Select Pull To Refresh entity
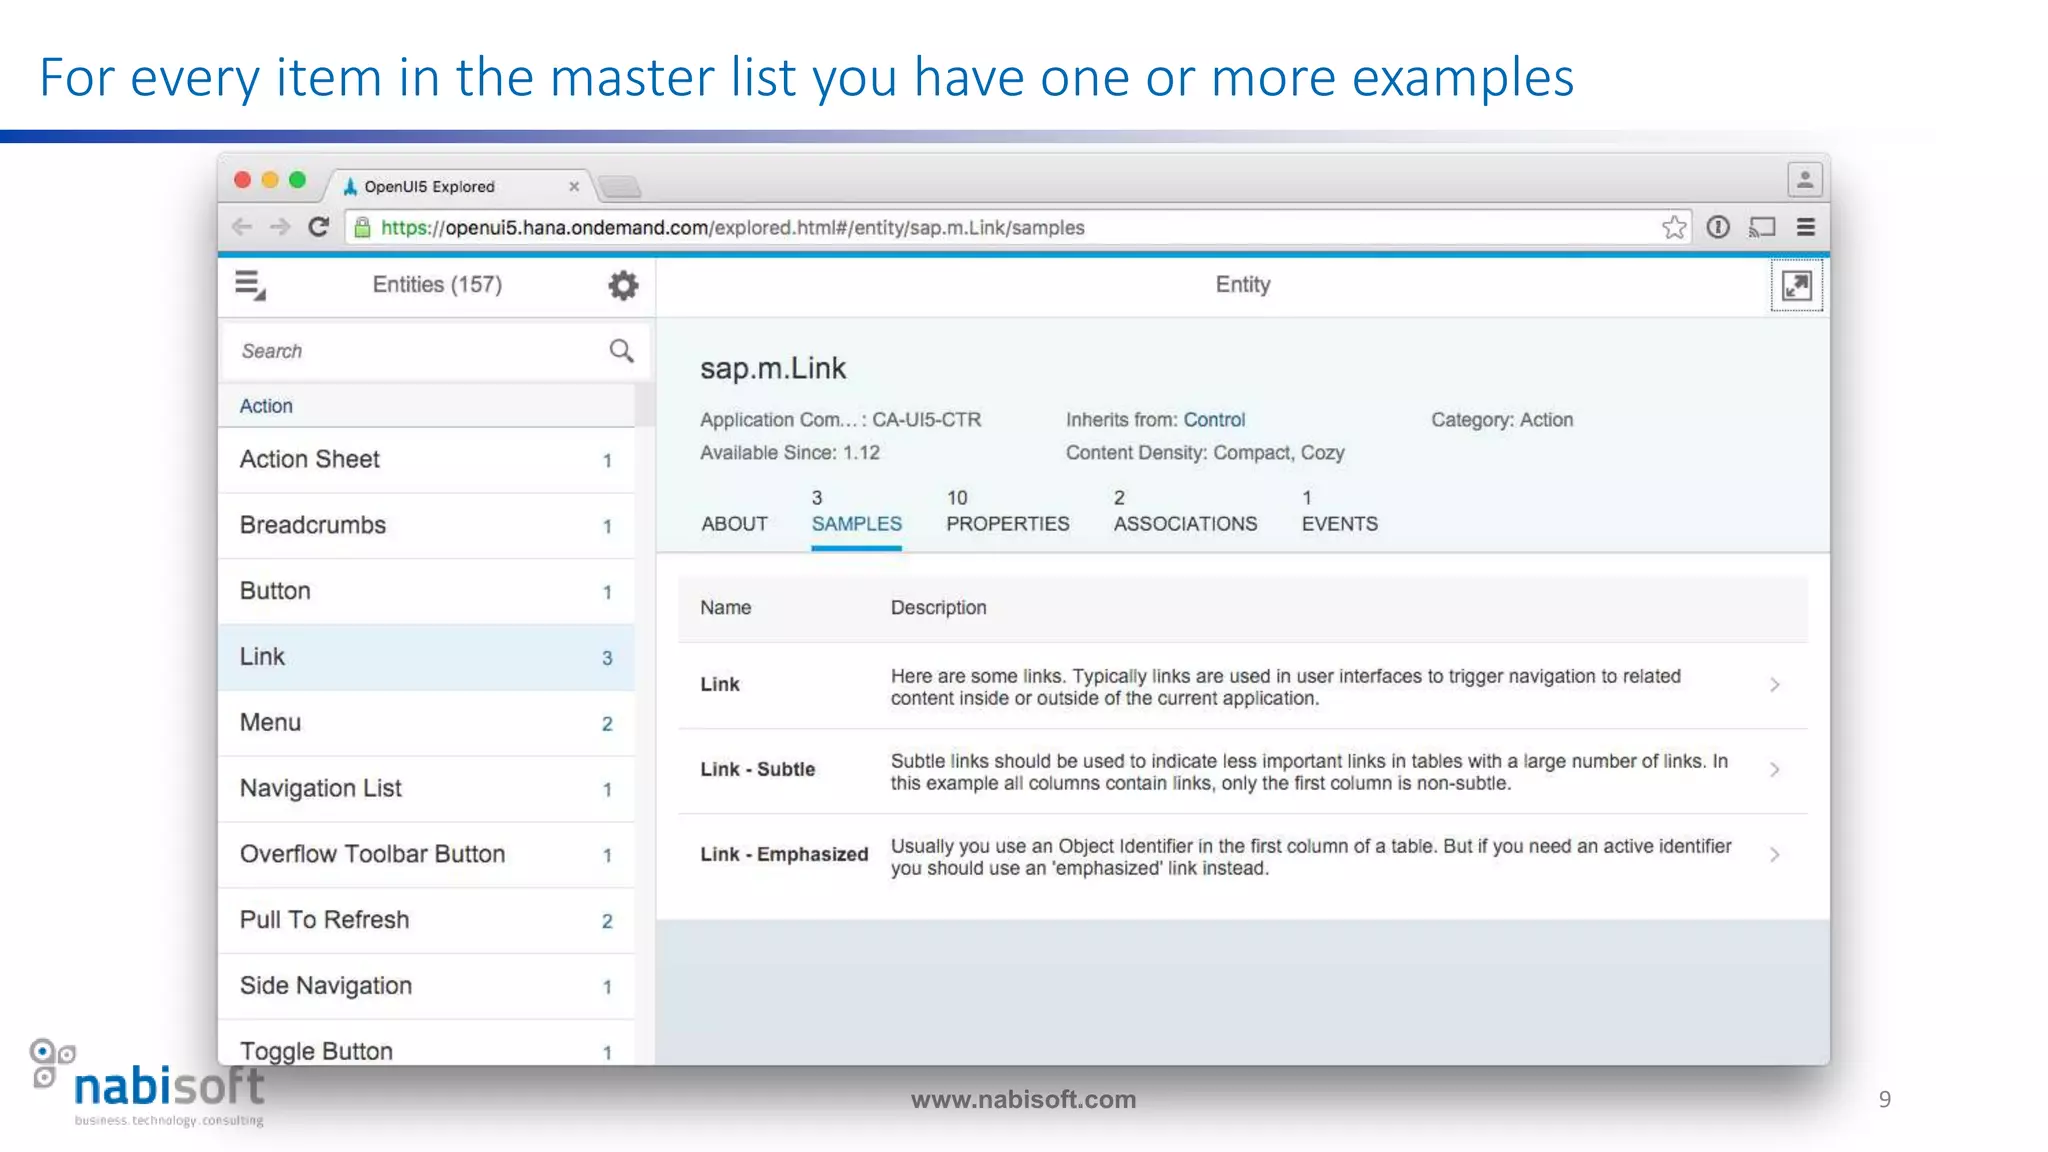This screenshot has height=1152, width=2048. point(426,921)
